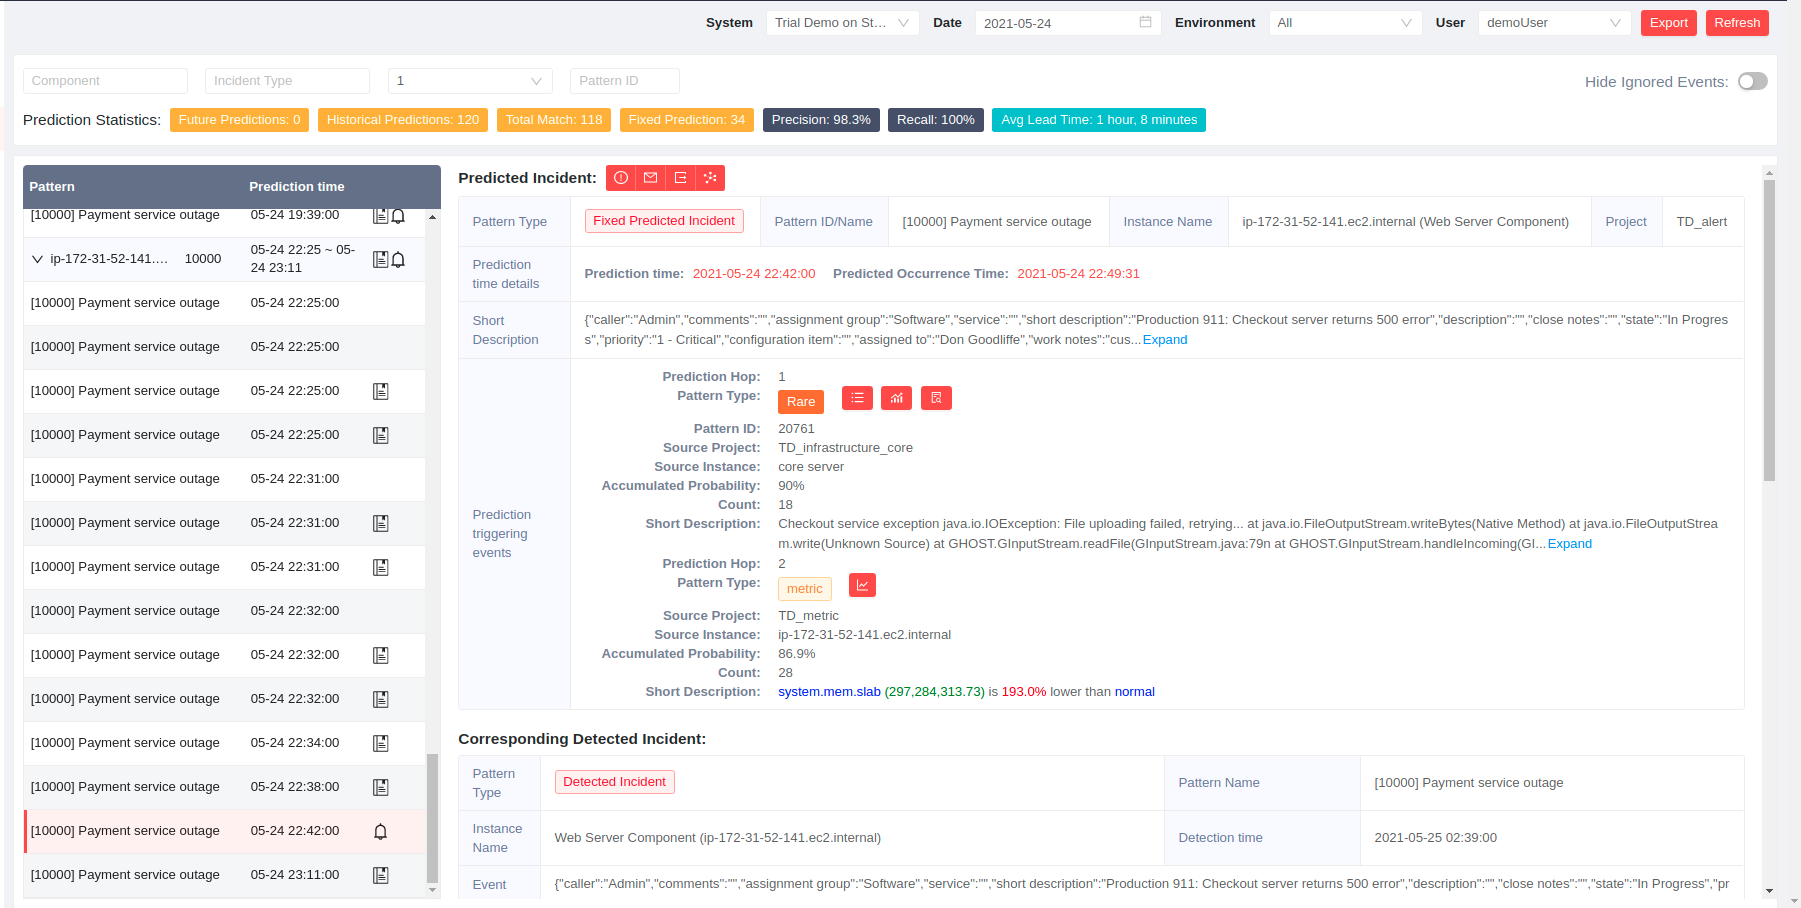Click the bell icon in the 22:42:00 row
Screen dimensions: 1801x908
381,831
